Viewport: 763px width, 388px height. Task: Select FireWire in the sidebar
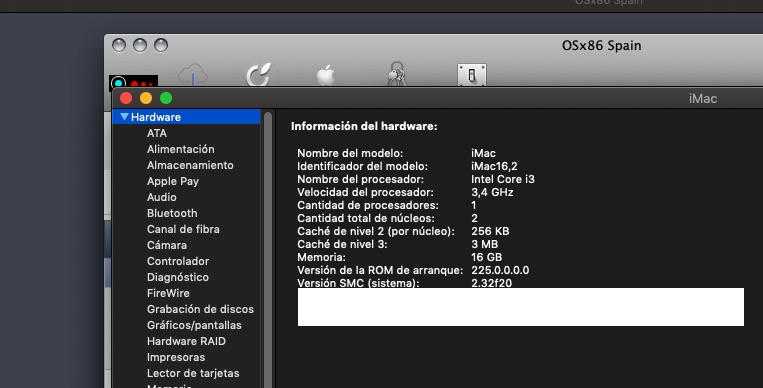[168, 293]
